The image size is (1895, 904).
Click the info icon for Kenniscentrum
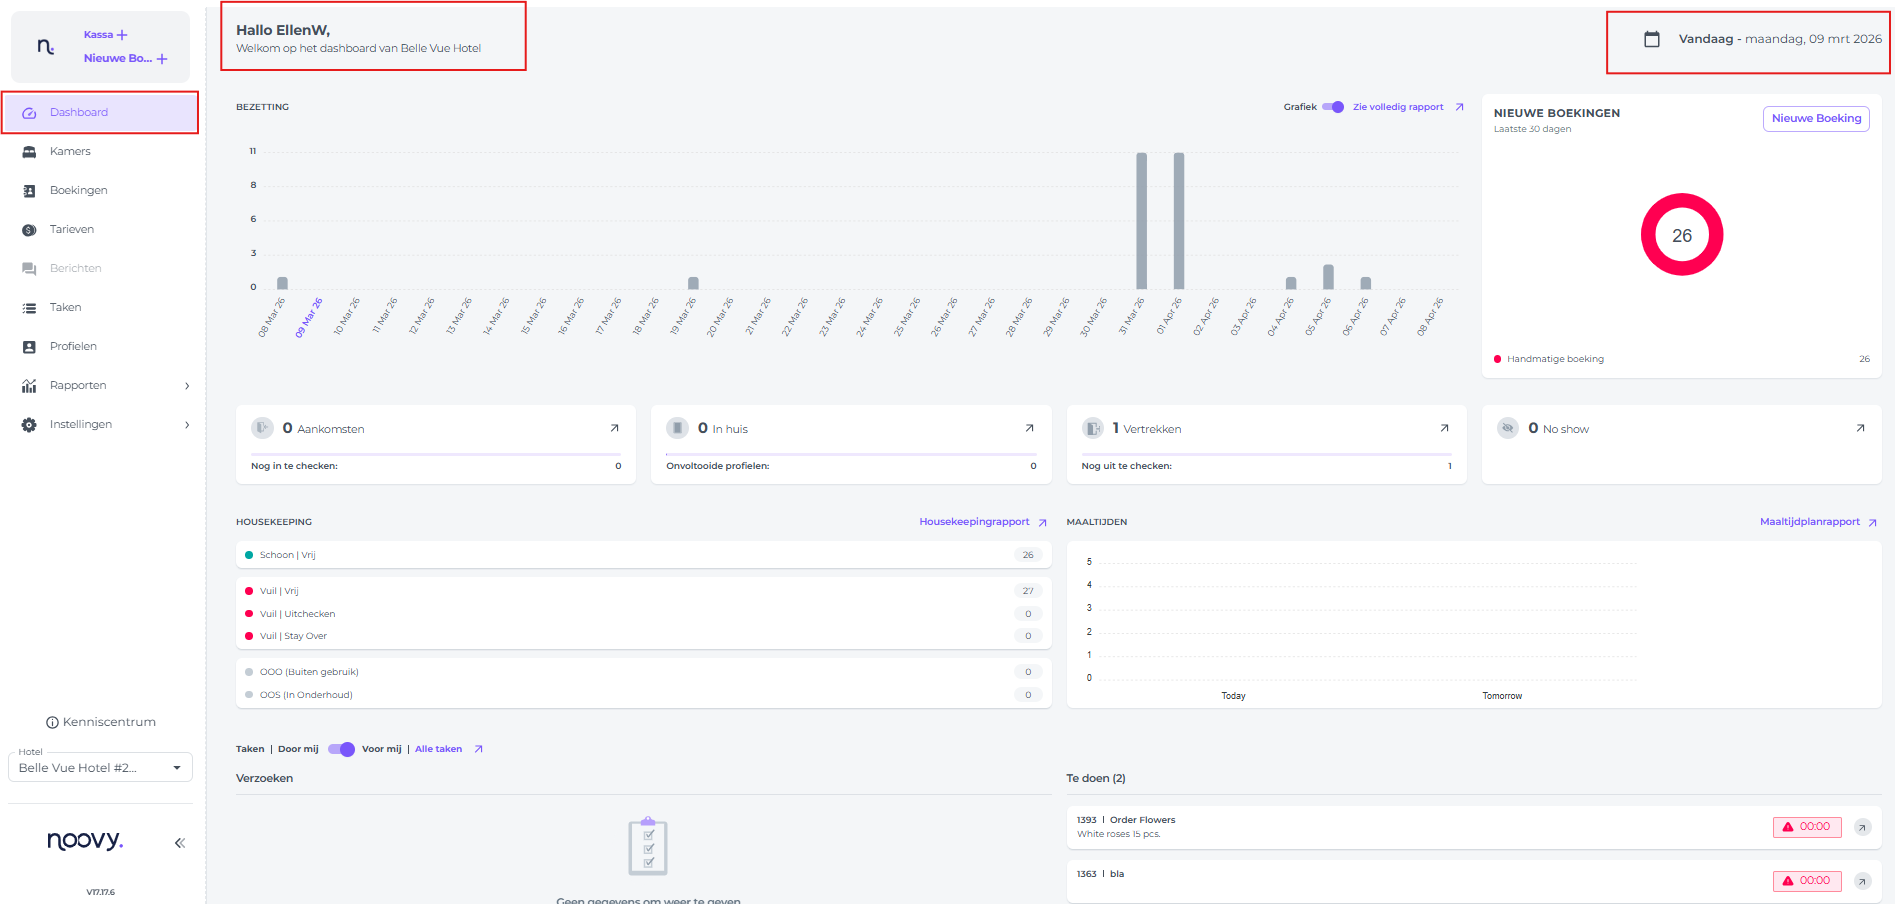click(x=52, y=722)
